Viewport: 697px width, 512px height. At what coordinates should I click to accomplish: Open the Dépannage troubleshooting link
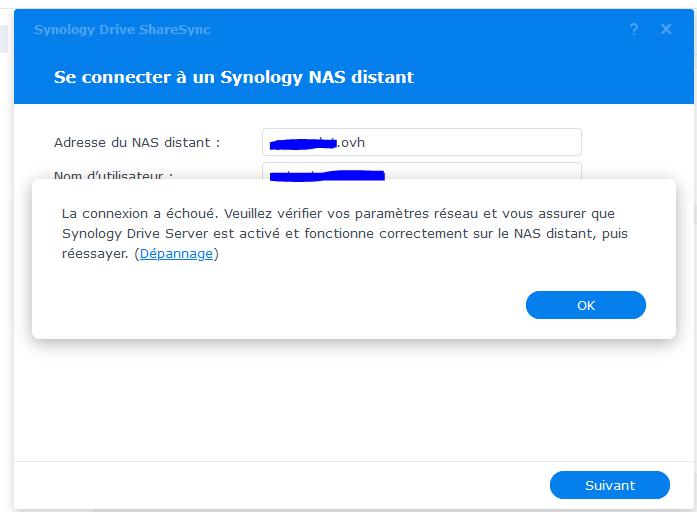[176, 254]
